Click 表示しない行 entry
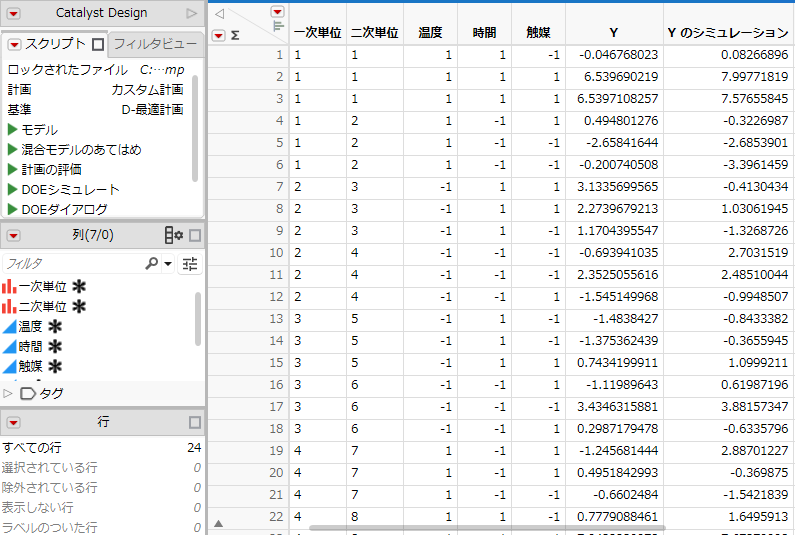This screenshot has height=535, width=795. tap(101, 507)
